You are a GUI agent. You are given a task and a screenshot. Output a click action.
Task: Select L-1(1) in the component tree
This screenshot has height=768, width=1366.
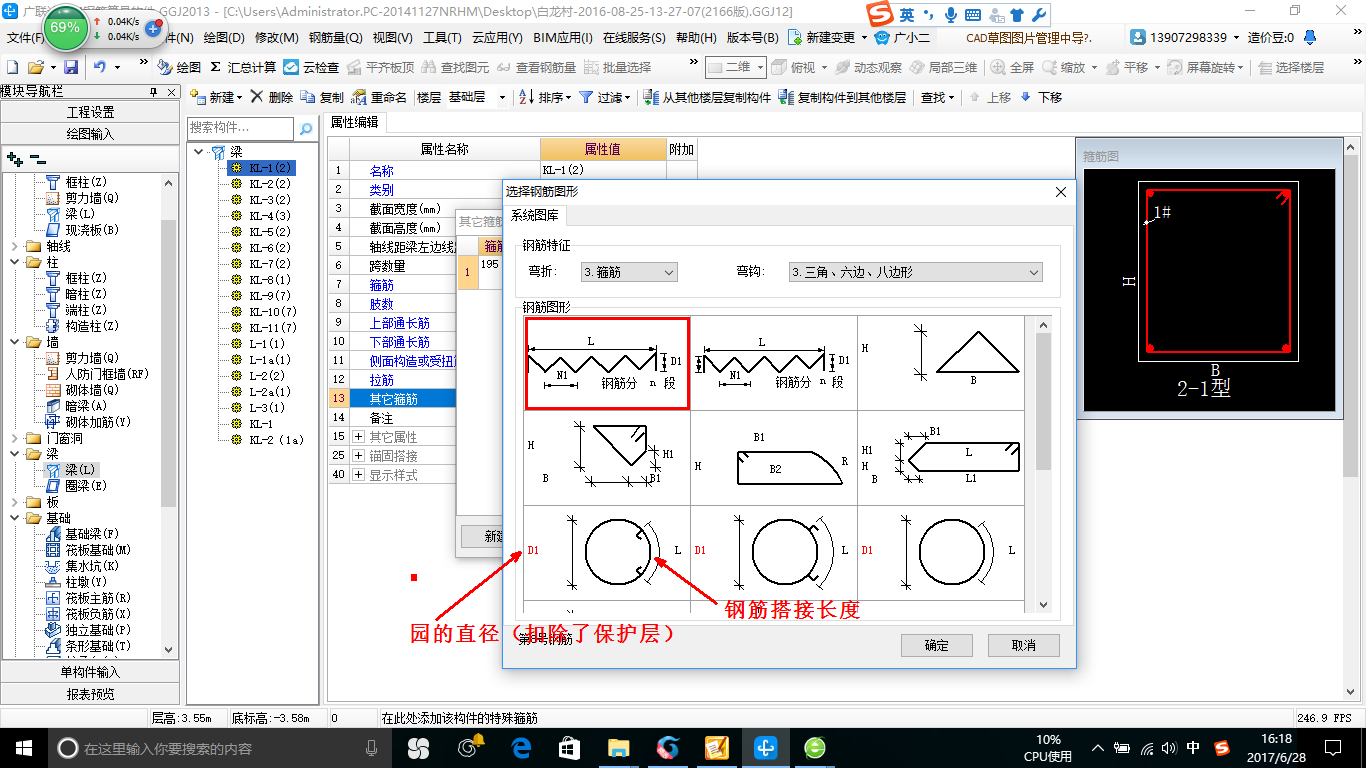pyautogui.click(x=267, y=344)
